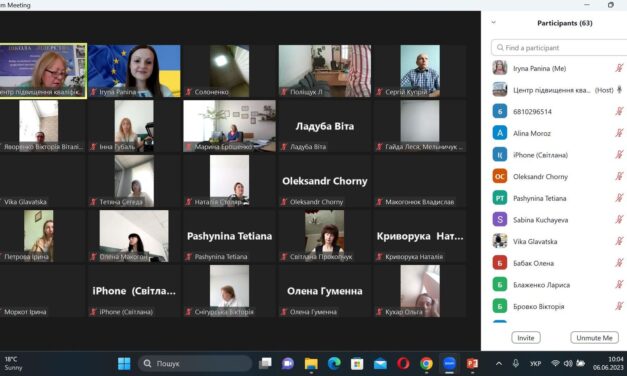Screen dimensions: 627x376
Task: Click the Find a participant search field
Action: click(x=559, y=48)
